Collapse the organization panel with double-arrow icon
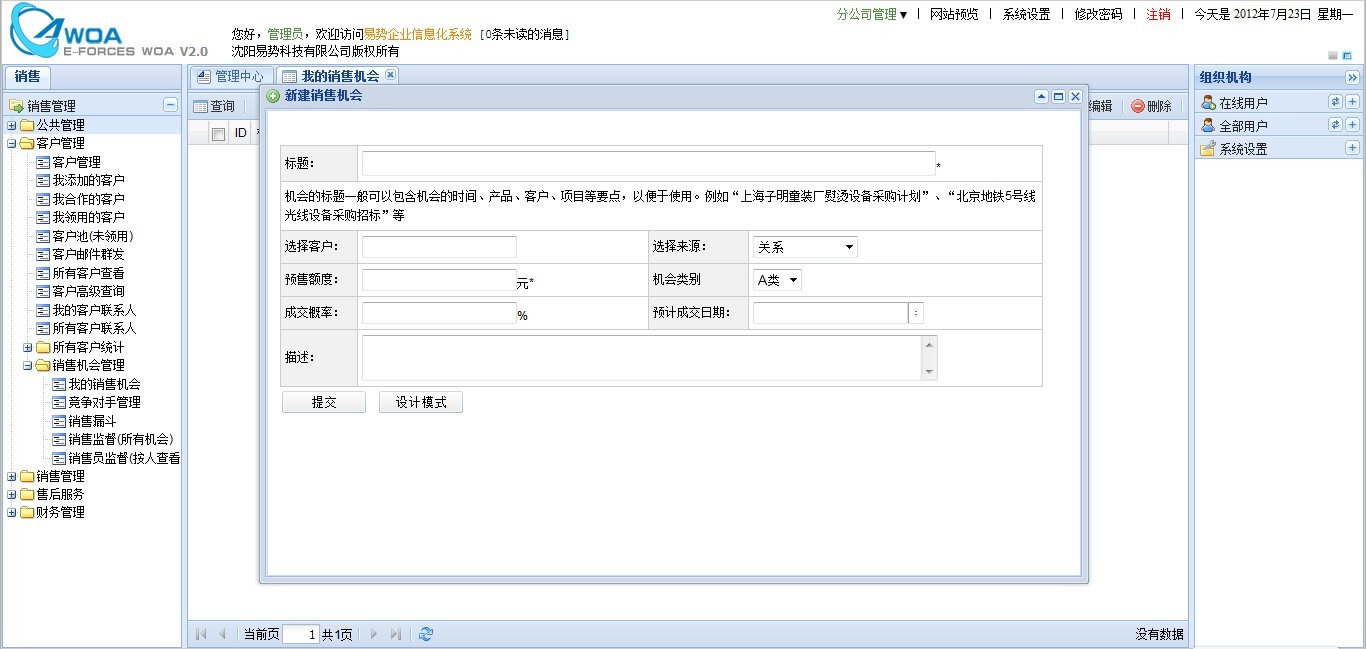The height and width of the screenshot is (649, 1366). click(1352, 78)
